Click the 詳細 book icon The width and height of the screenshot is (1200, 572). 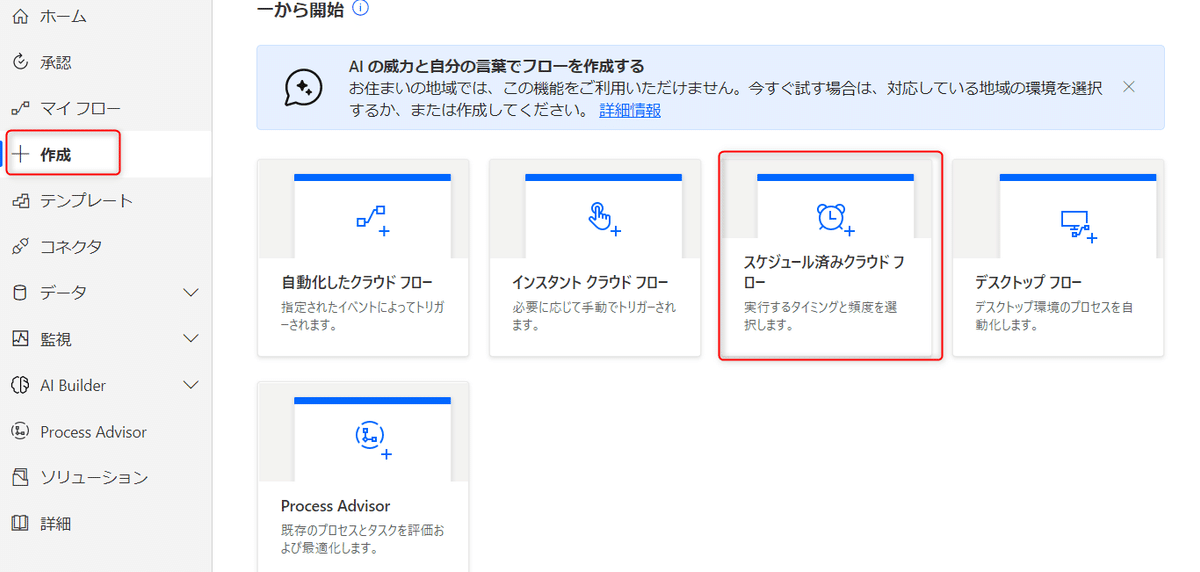click(x=20, y=523)
